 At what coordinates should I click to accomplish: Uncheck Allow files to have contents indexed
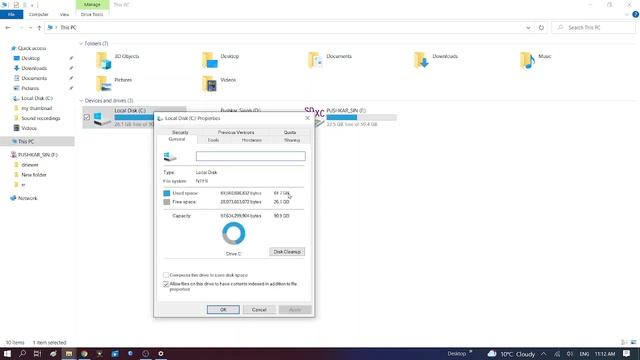click(166, 284)
